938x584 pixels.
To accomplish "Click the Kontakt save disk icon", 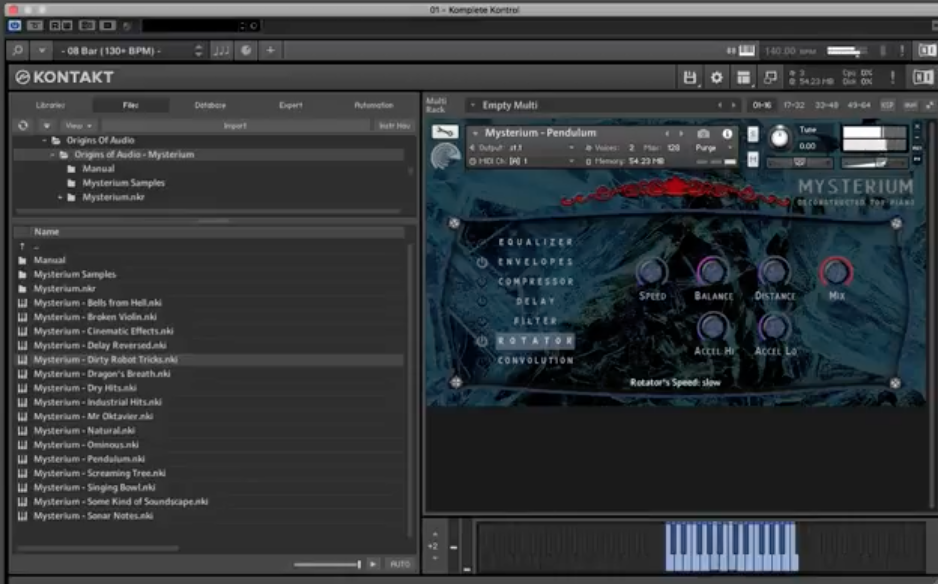I will (690, 77).
